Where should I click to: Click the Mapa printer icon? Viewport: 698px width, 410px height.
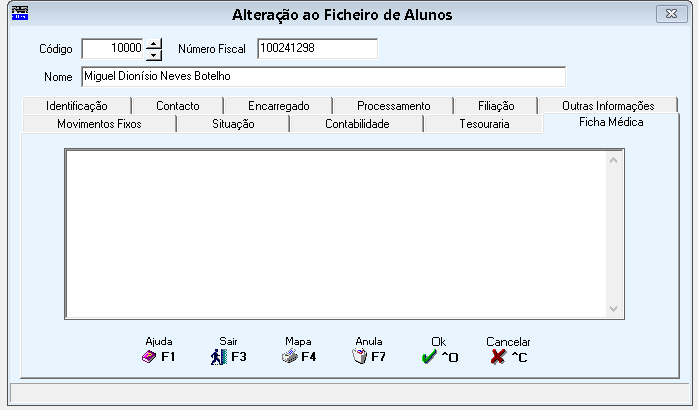pyautogui.click(x=290, y=356)
